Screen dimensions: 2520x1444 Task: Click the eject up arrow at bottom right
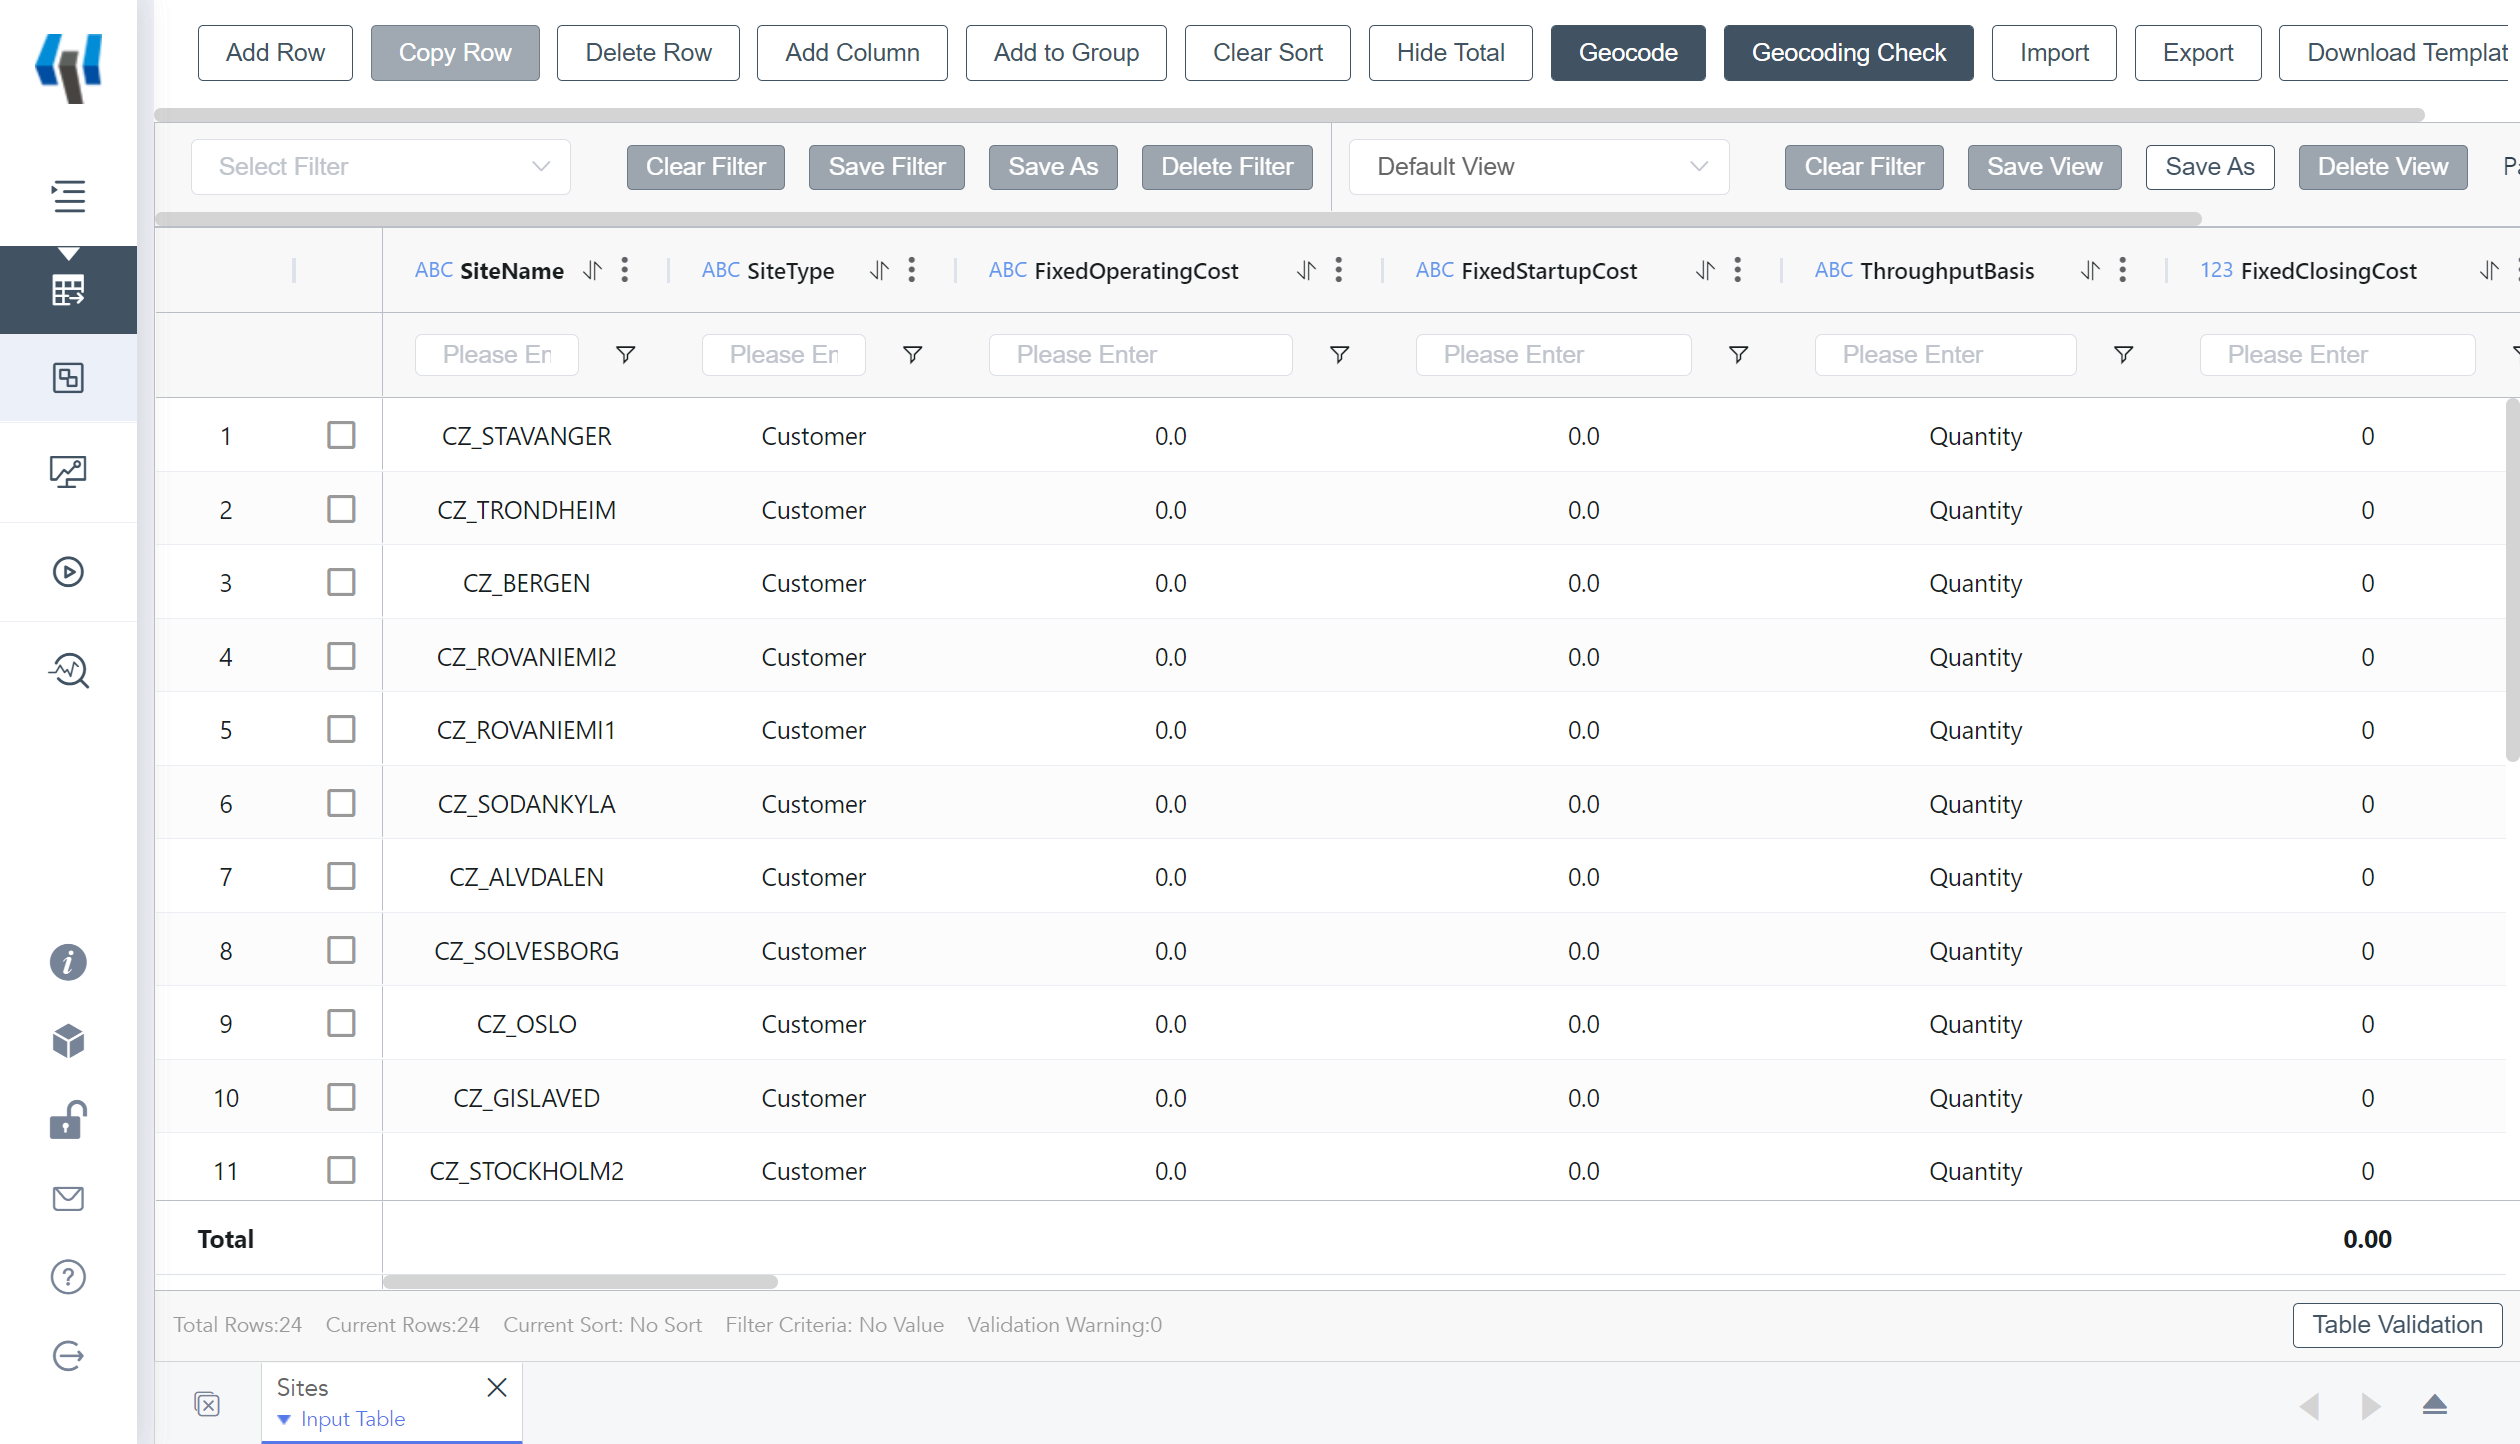[x=2435, y=1404]
